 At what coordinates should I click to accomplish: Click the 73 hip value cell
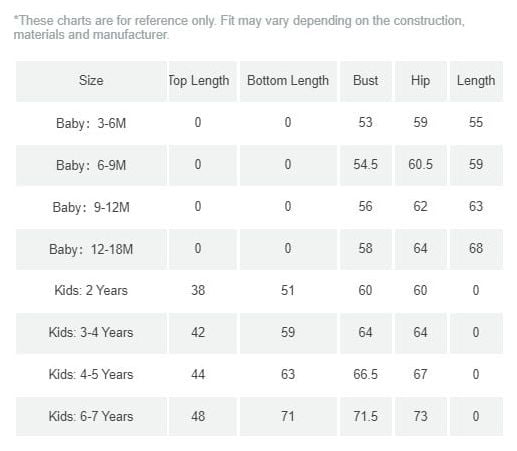tap(420, 416)
